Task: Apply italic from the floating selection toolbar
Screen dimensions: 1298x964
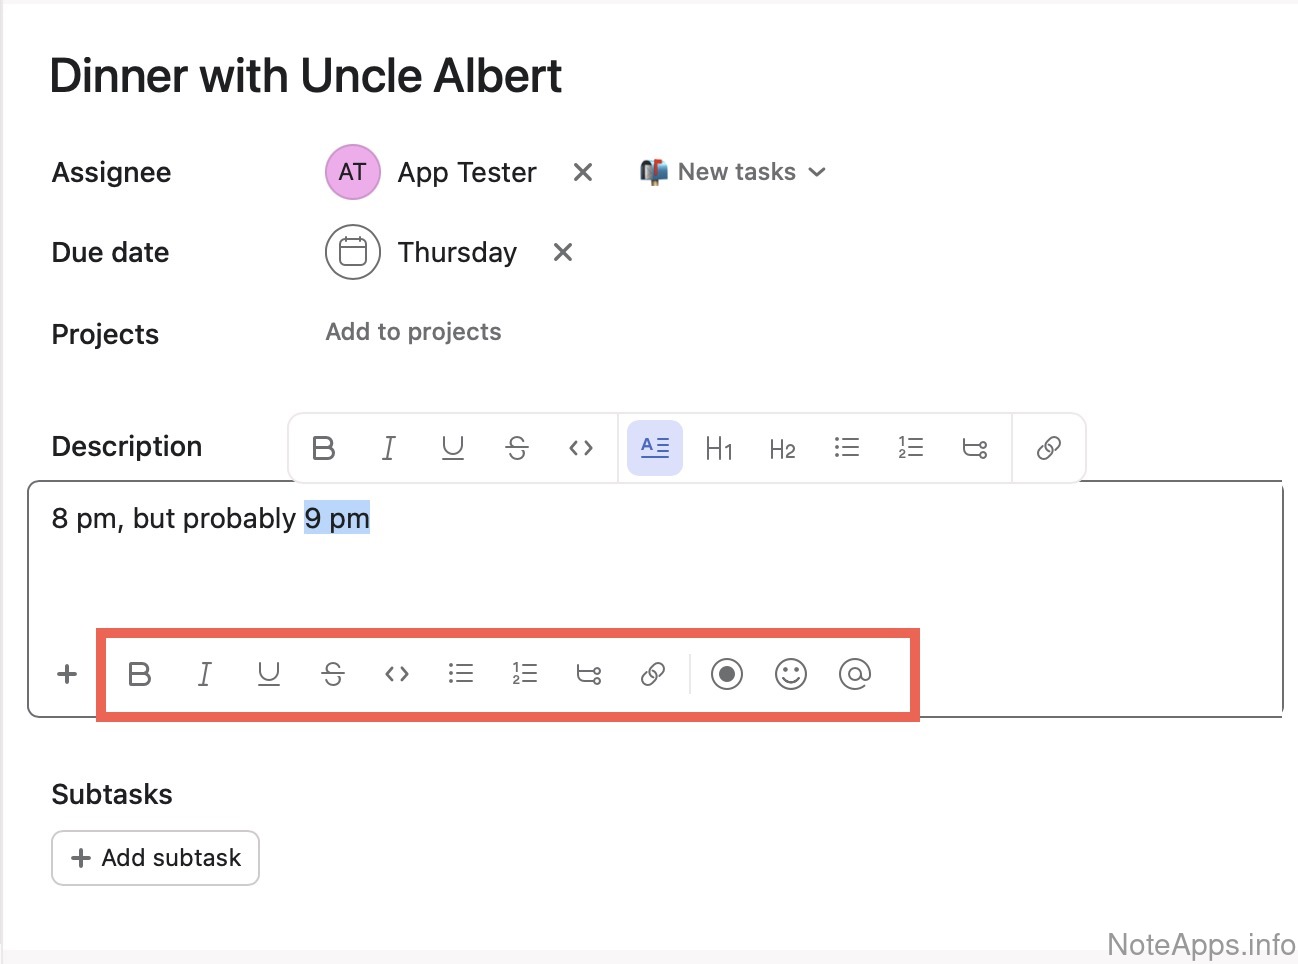Action: click(x=388, y=448)
